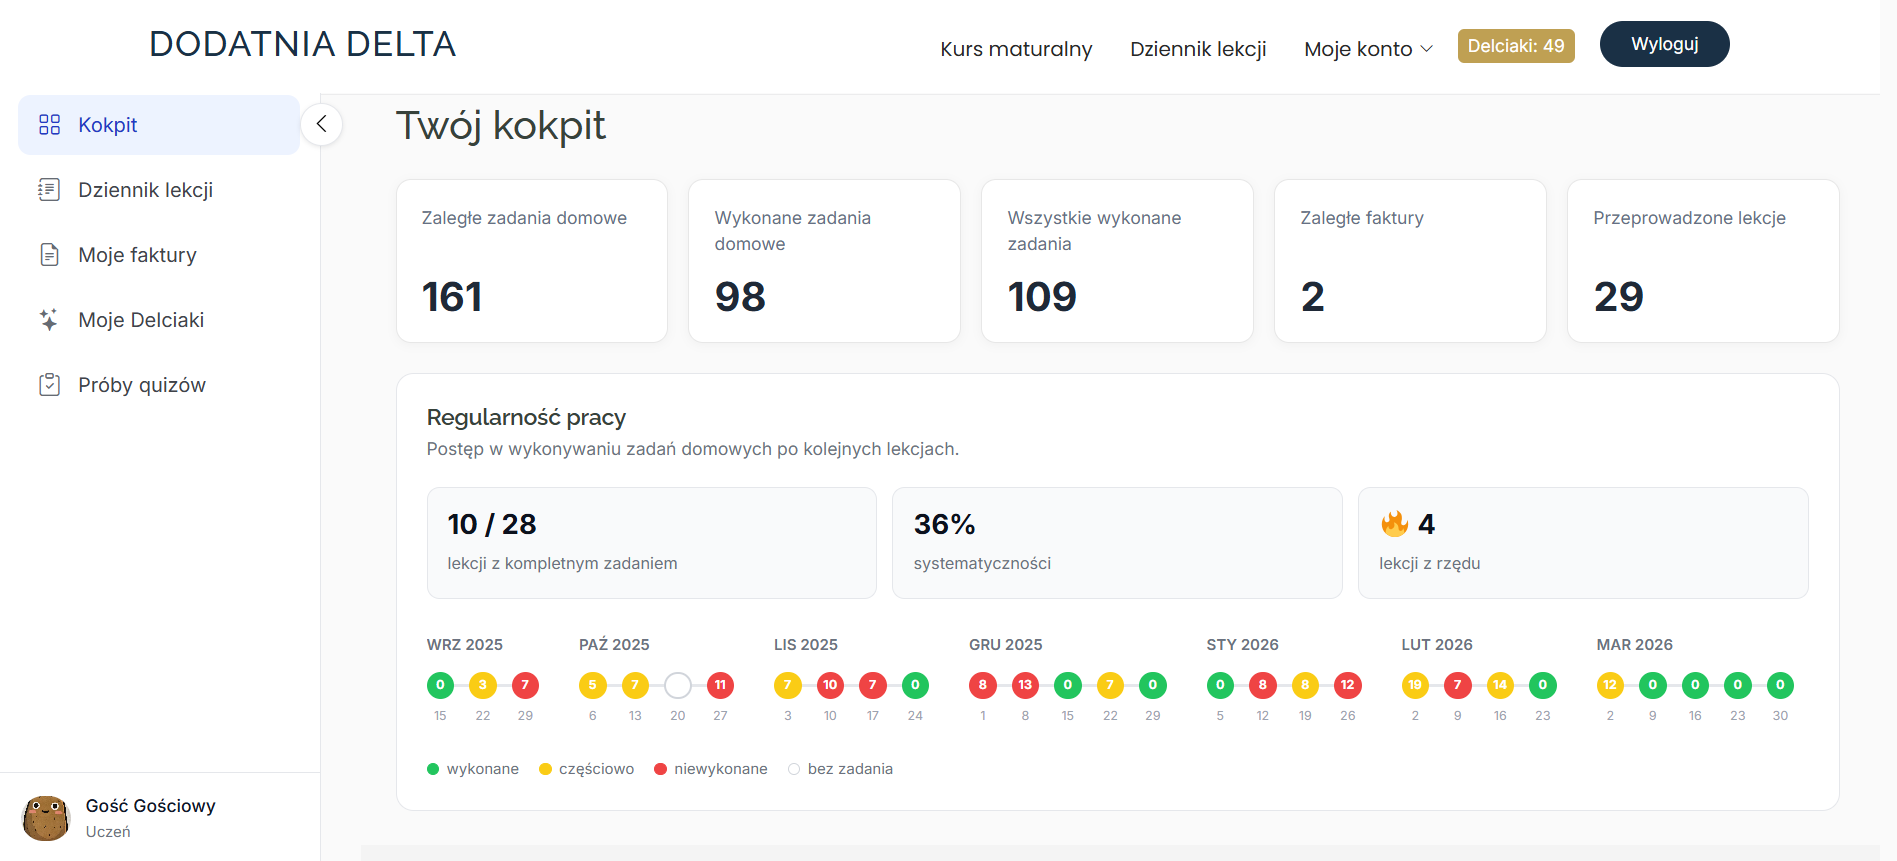
Task: Open Kokpit grid icon in sidebar
Action: tap(49, 125)
